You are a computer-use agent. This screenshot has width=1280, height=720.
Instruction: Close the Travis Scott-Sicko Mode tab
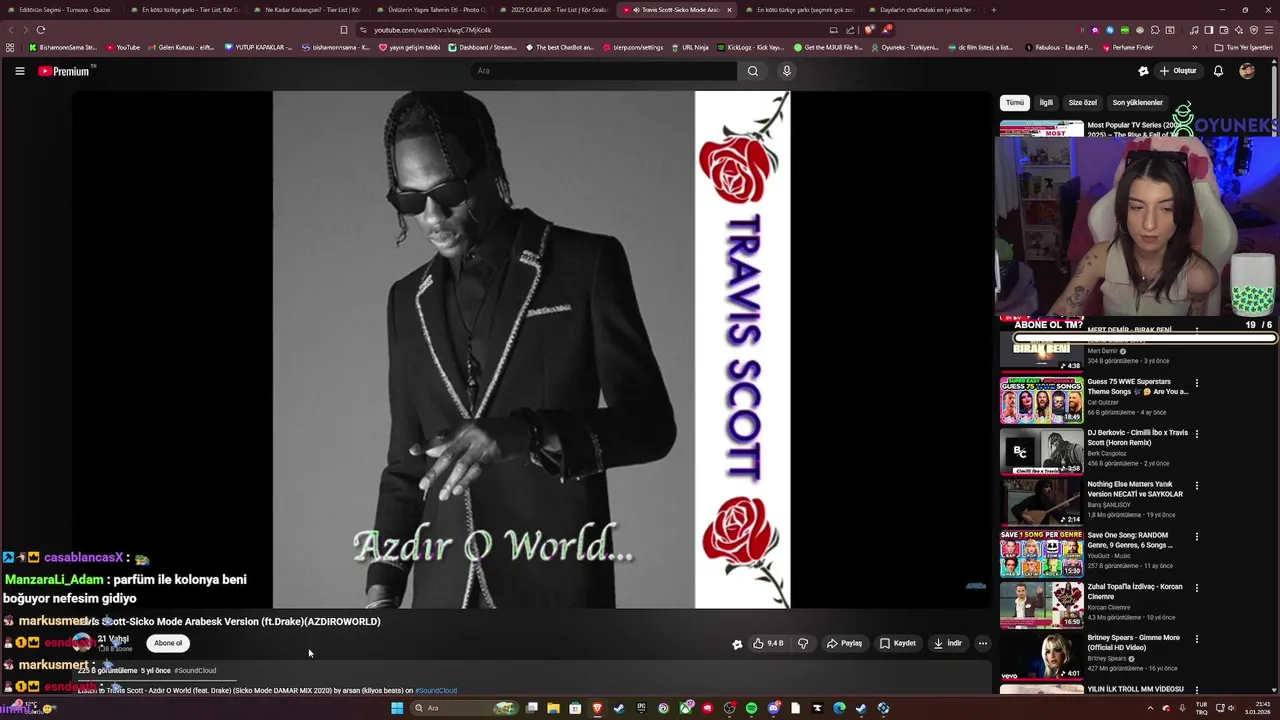[x=729, y=10]
